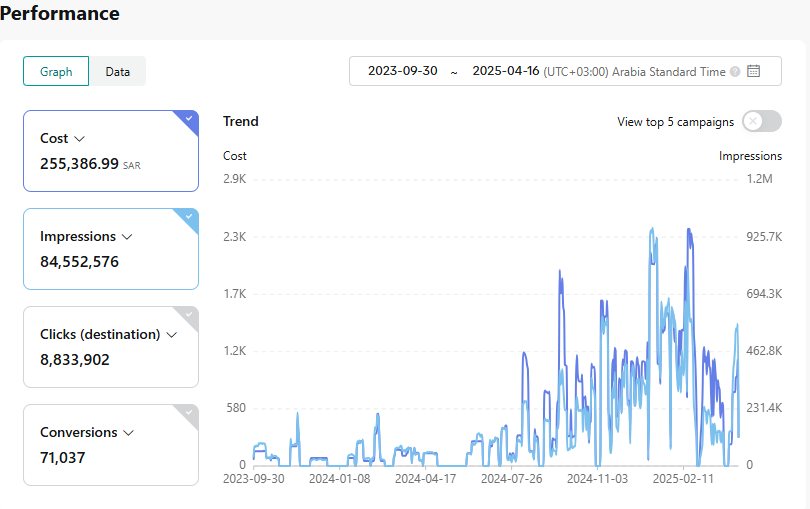
Task: Click the 925.7K impressions axis label
Action: point(764,237)
